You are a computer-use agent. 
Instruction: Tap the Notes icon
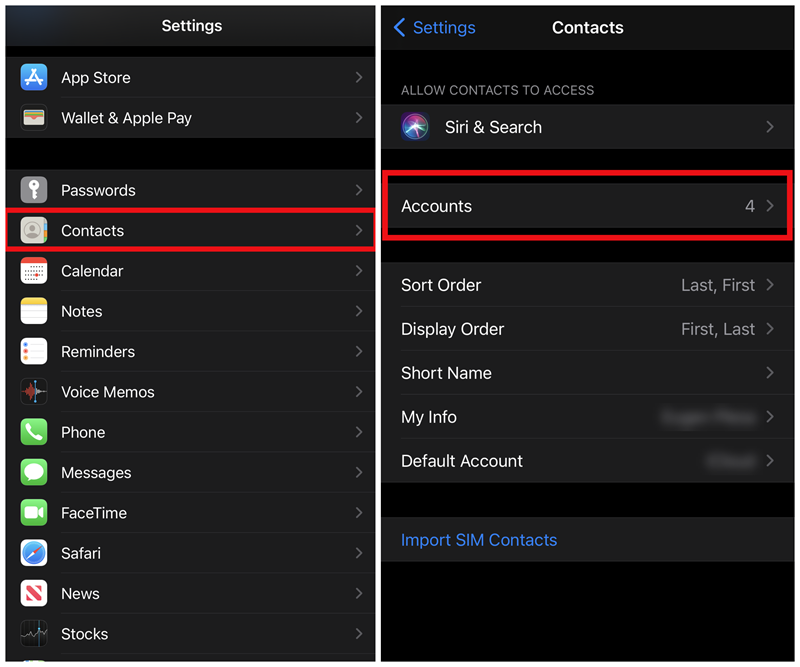(x=34, y=311)
